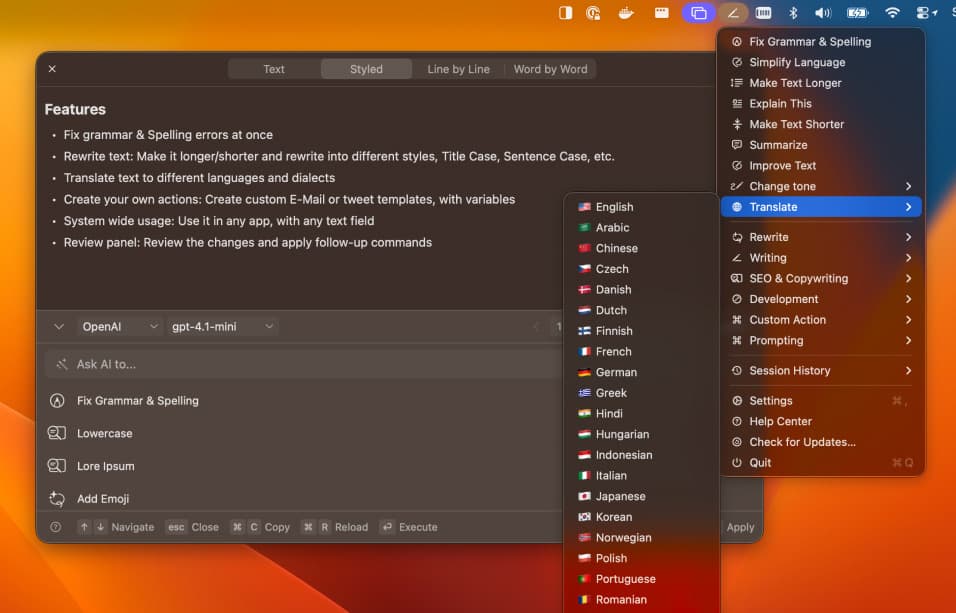
Task: Click the Lore Ipsum action icon
Action: click(57, 466)
